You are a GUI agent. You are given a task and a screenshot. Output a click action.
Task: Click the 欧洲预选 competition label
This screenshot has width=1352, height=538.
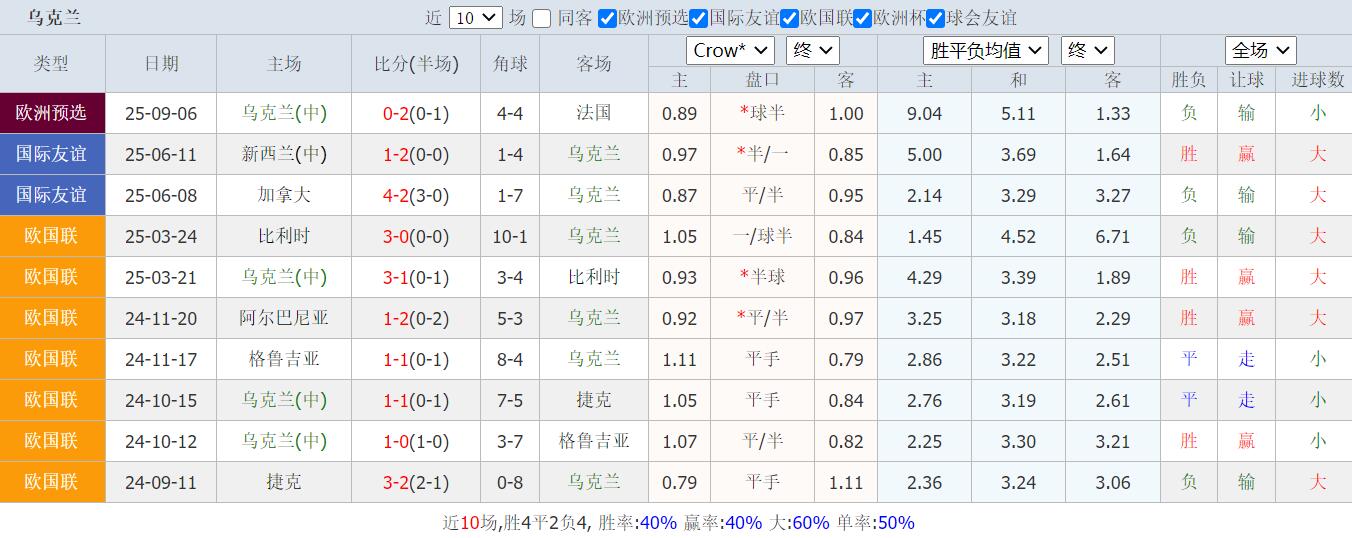(52, 113)
